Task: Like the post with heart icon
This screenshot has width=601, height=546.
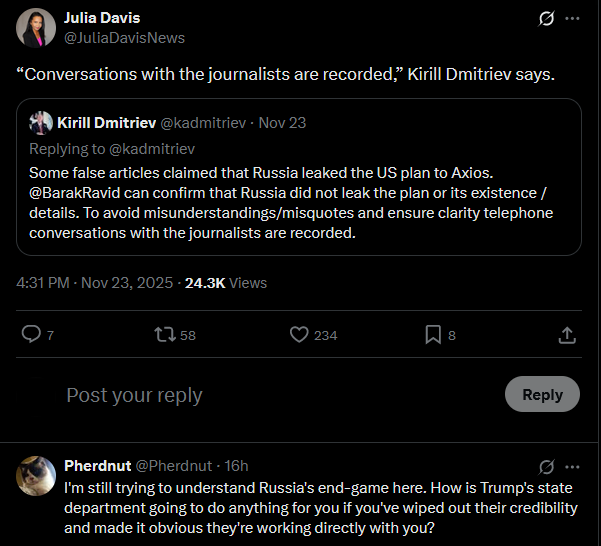Action: coord(299,335)
